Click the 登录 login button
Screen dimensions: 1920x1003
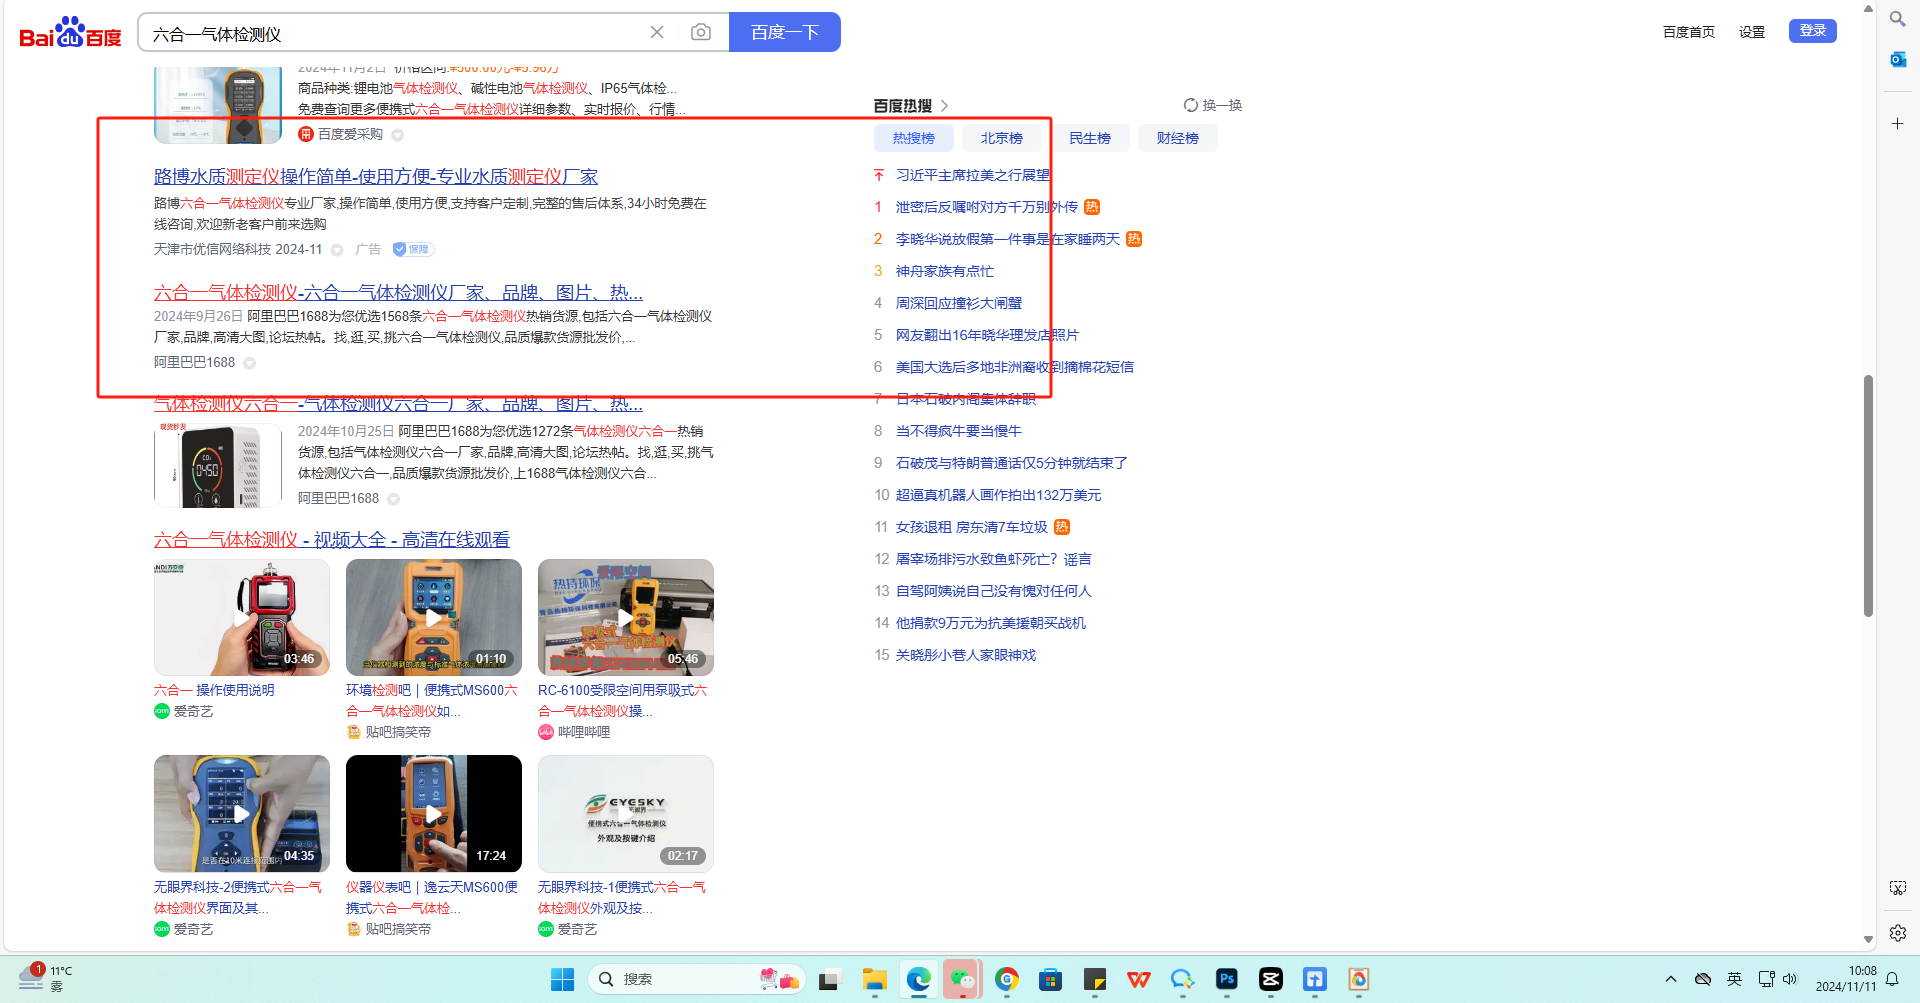[1812, 31]
